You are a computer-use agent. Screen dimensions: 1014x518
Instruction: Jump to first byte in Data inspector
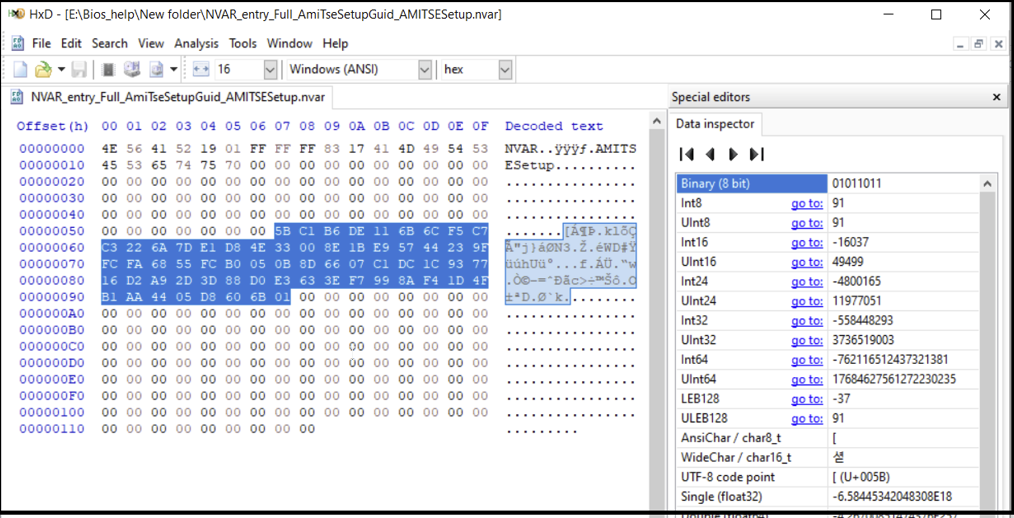tap(687, 154)
